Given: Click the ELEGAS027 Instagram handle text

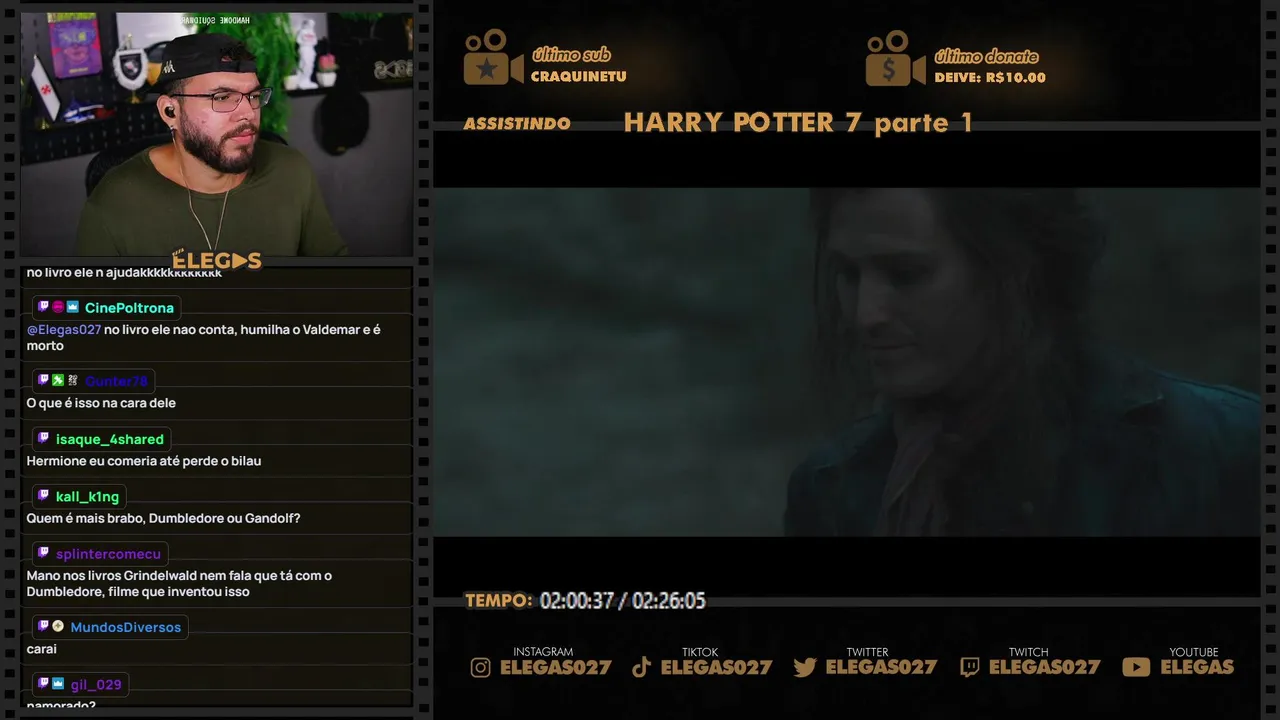Looking at the screenshot, I should (x=555, y=667).
